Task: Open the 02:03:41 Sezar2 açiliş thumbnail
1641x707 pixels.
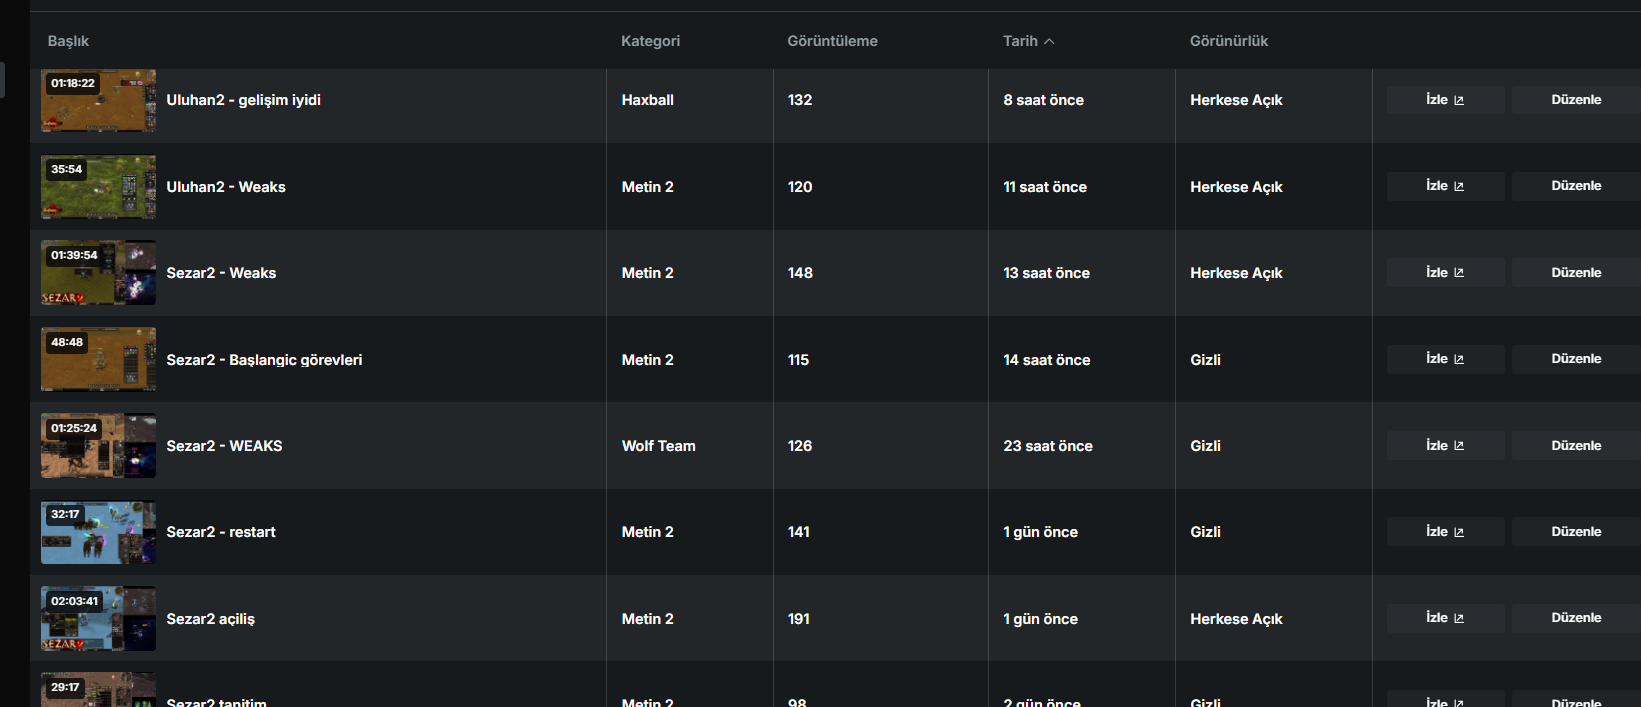Action: click(98, 619)
